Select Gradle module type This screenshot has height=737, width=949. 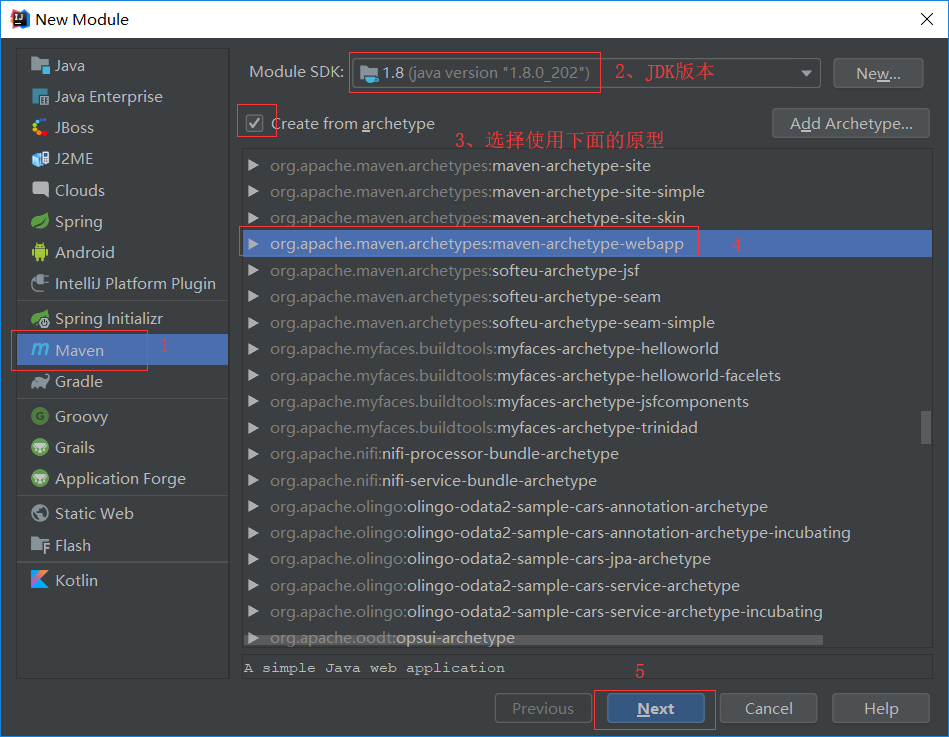click(122, 382)
